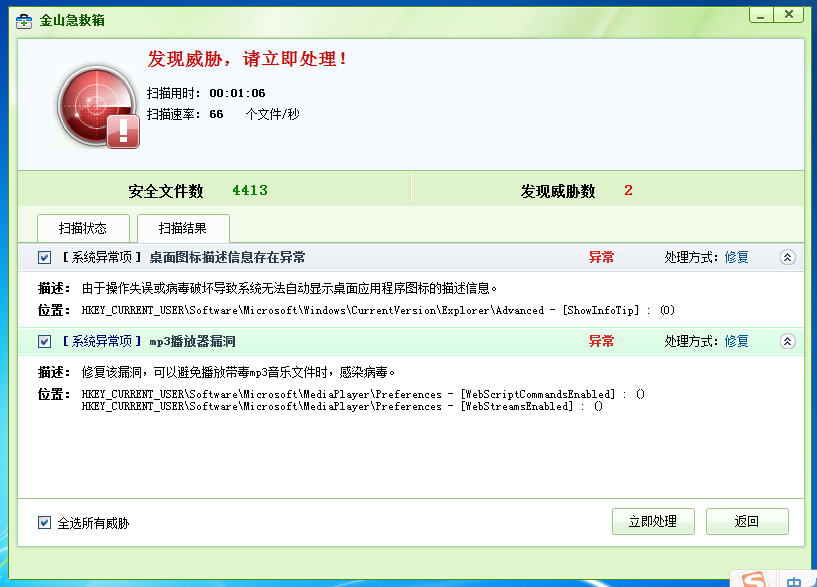
Task: Click the Sogou input method tray icon
Action: 754,580
